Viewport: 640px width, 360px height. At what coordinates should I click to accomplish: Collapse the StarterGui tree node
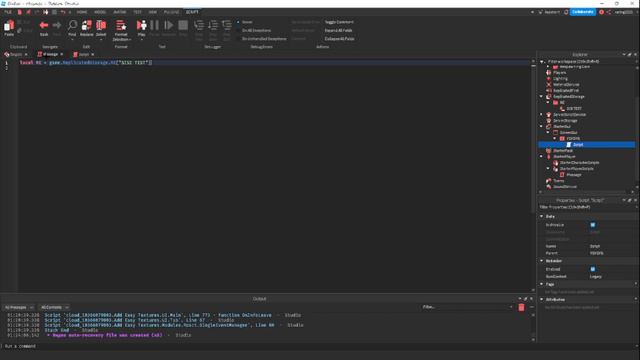pyautogui.click(x=542, y=127)
